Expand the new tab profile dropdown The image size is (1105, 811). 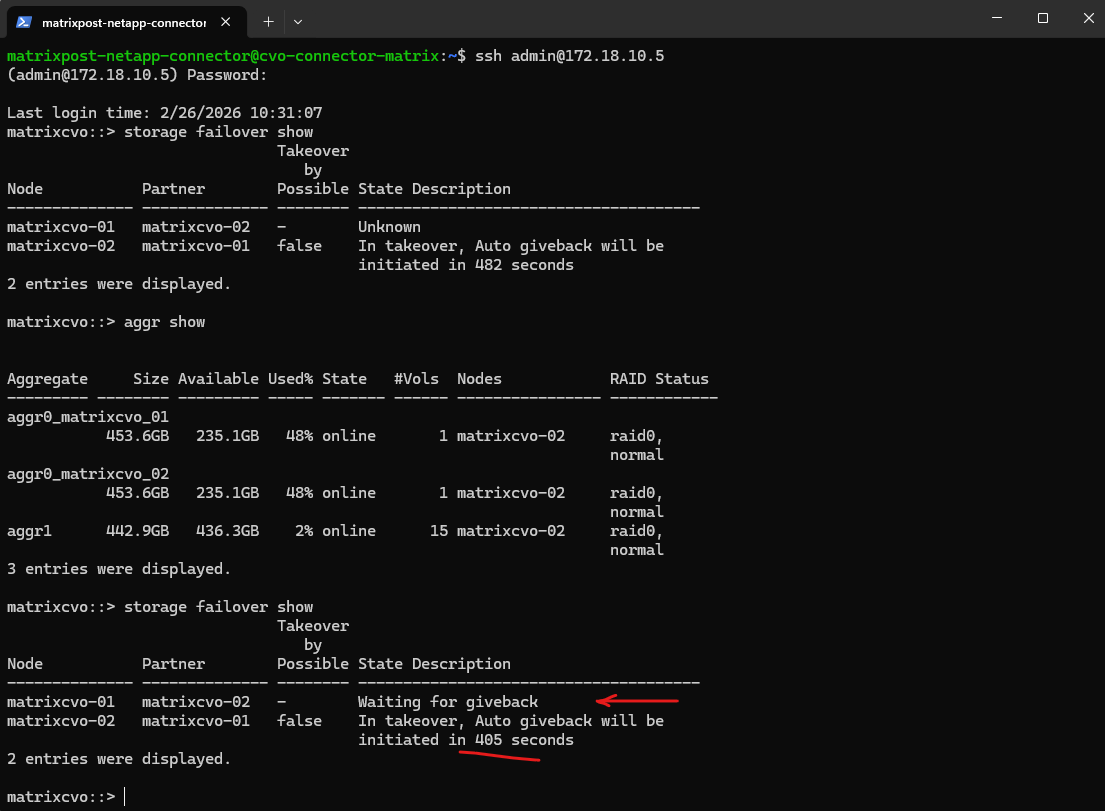point(298,21)
